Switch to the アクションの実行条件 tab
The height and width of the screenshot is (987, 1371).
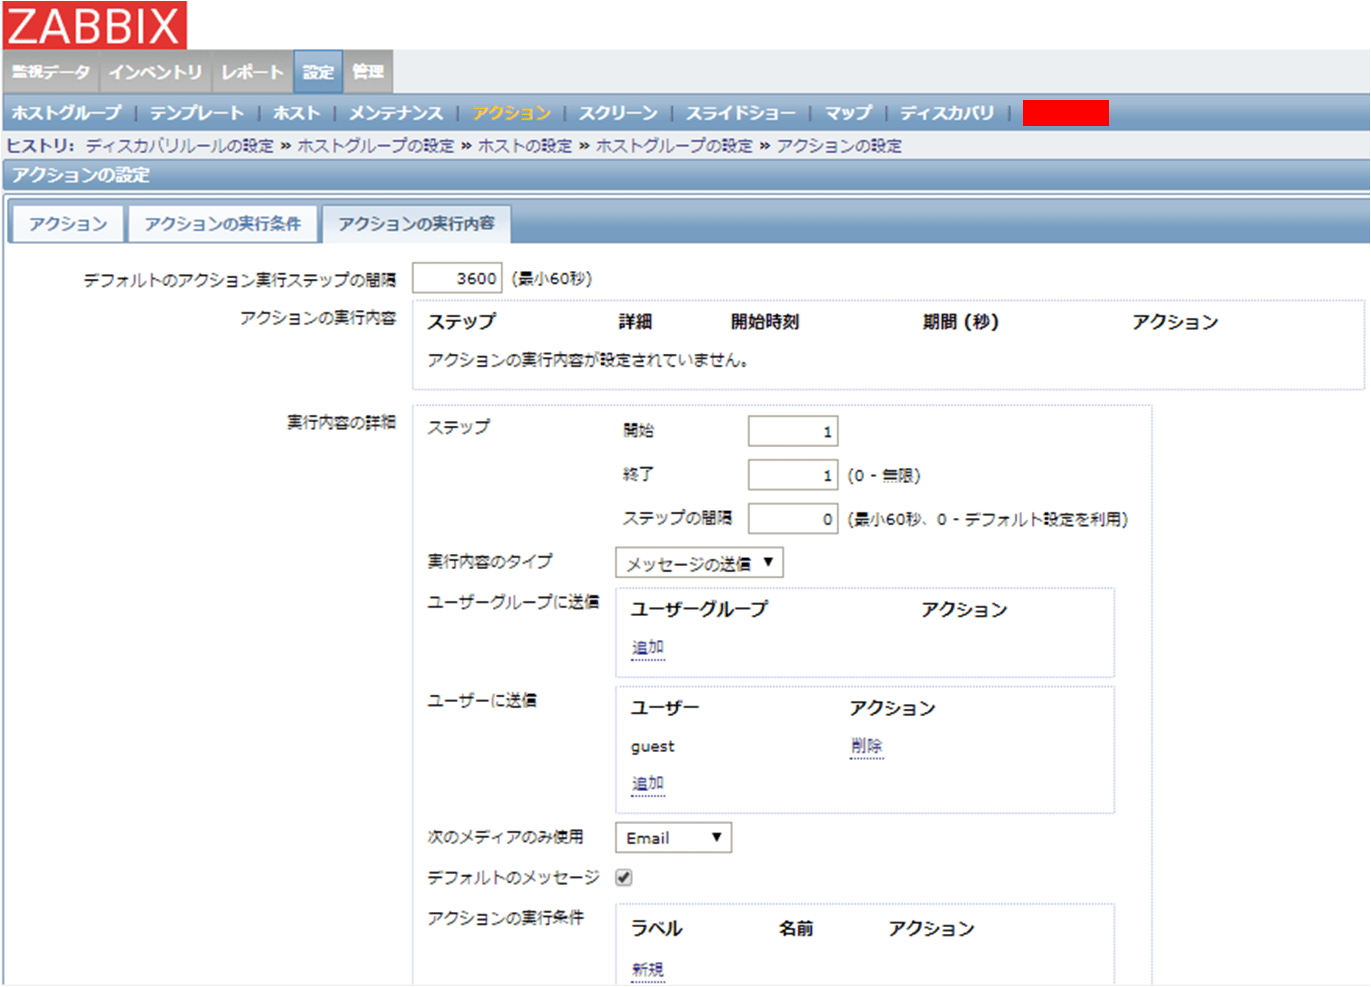[x=222, y=224]
